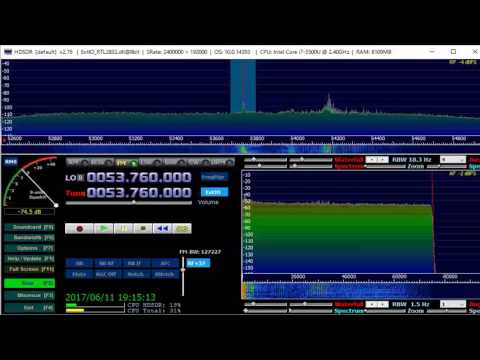The height and width of the screenshot is (360, 480).
Task: Click the Tune frequency readout 0053.760.000
Action: (x=139, y=193)
